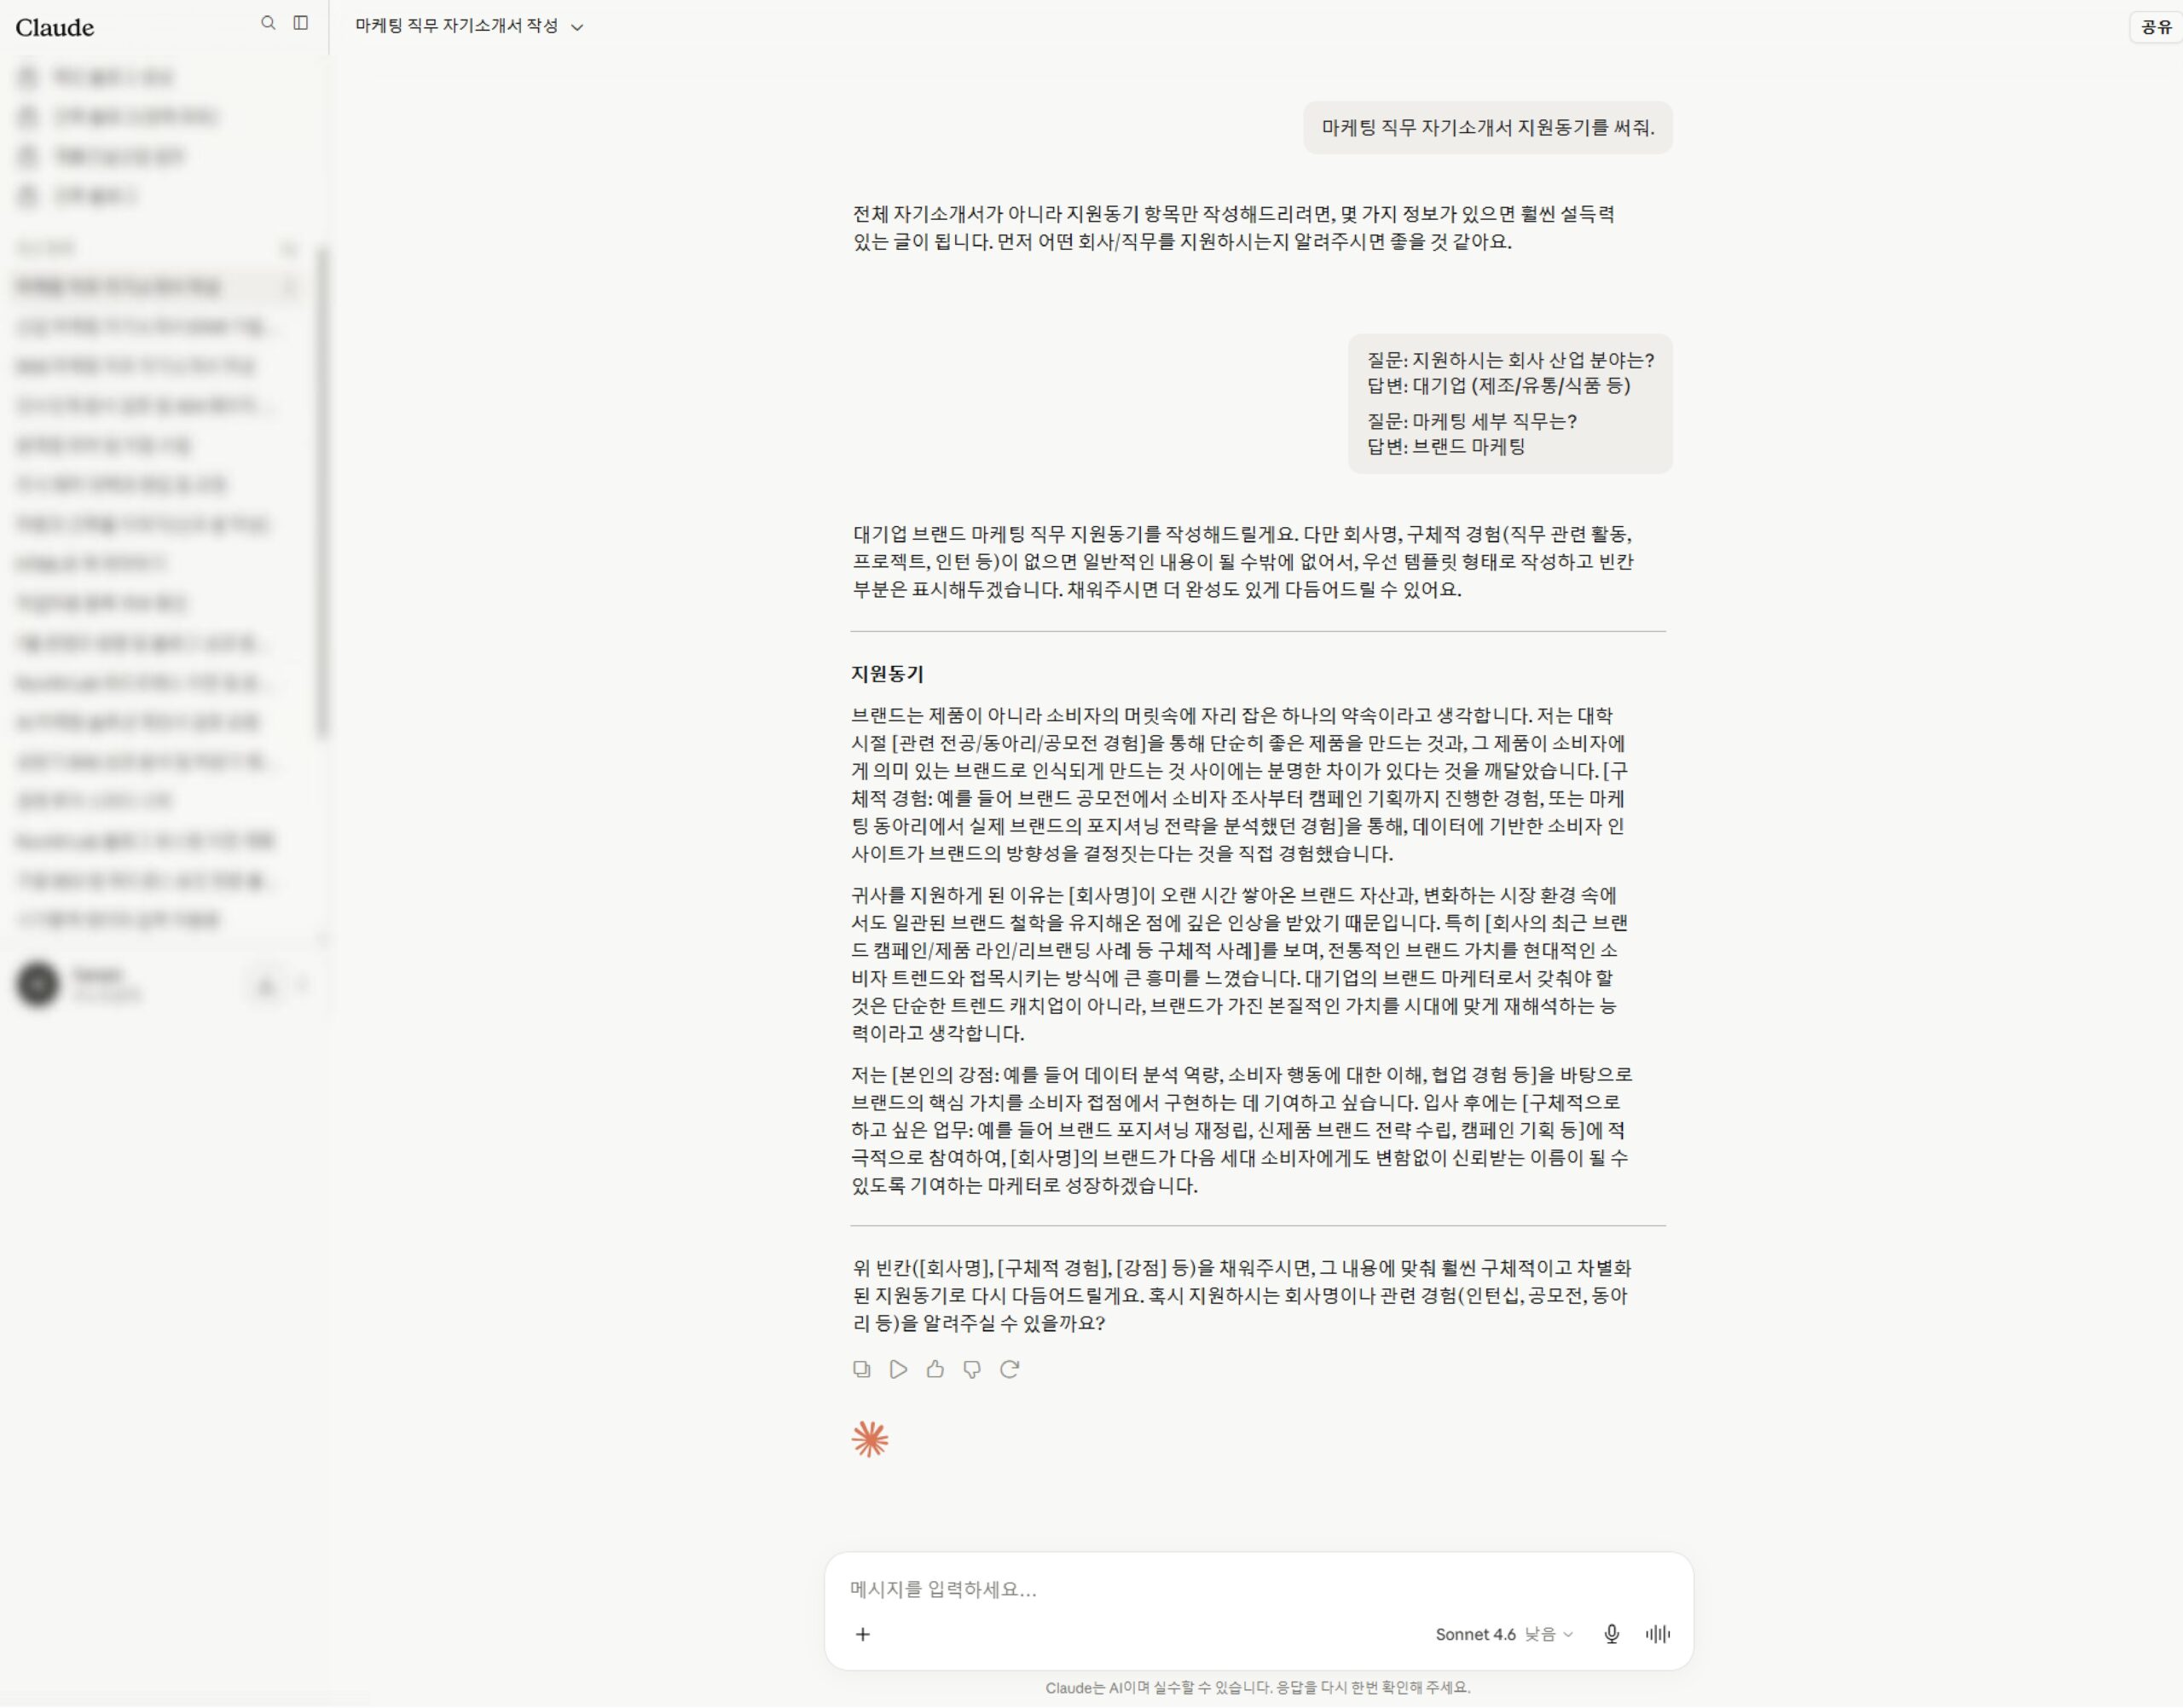Open attachments with the plus icon
Image resolution: width=2183 pixels, height=1708 pixels.
pos(863,1634)
